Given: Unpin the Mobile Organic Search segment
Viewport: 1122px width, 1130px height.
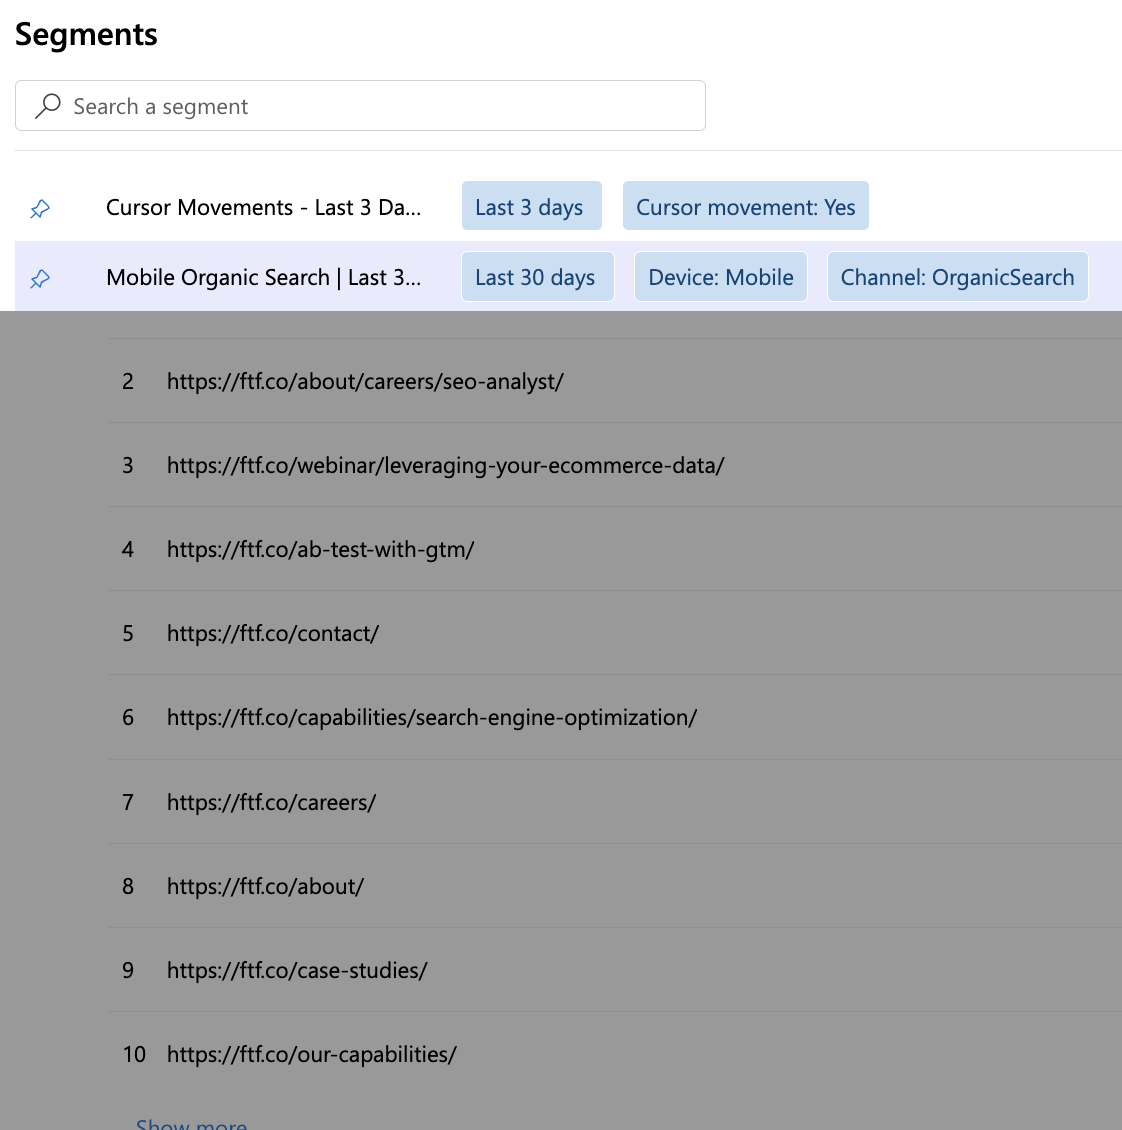Looking at the screenshot, I should coord(40,278).
